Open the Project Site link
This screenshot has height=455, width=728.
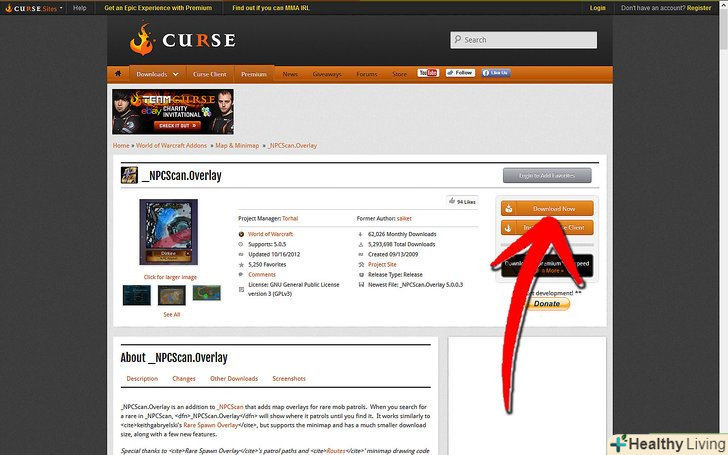[x=382, y=264]
